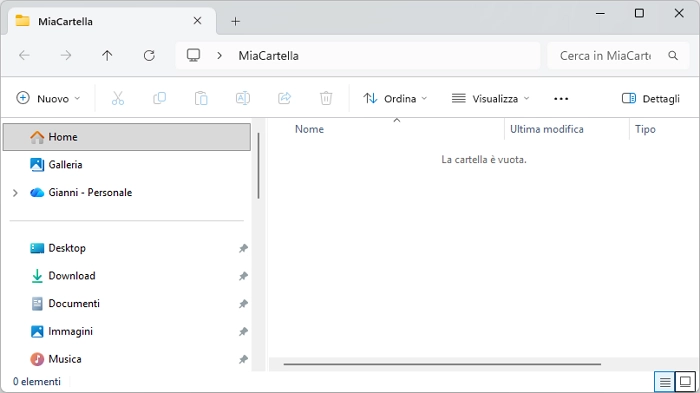The image size is (700, 393).
Task: Click MiaCartella in the address bar
Action: tap(268, 56)
